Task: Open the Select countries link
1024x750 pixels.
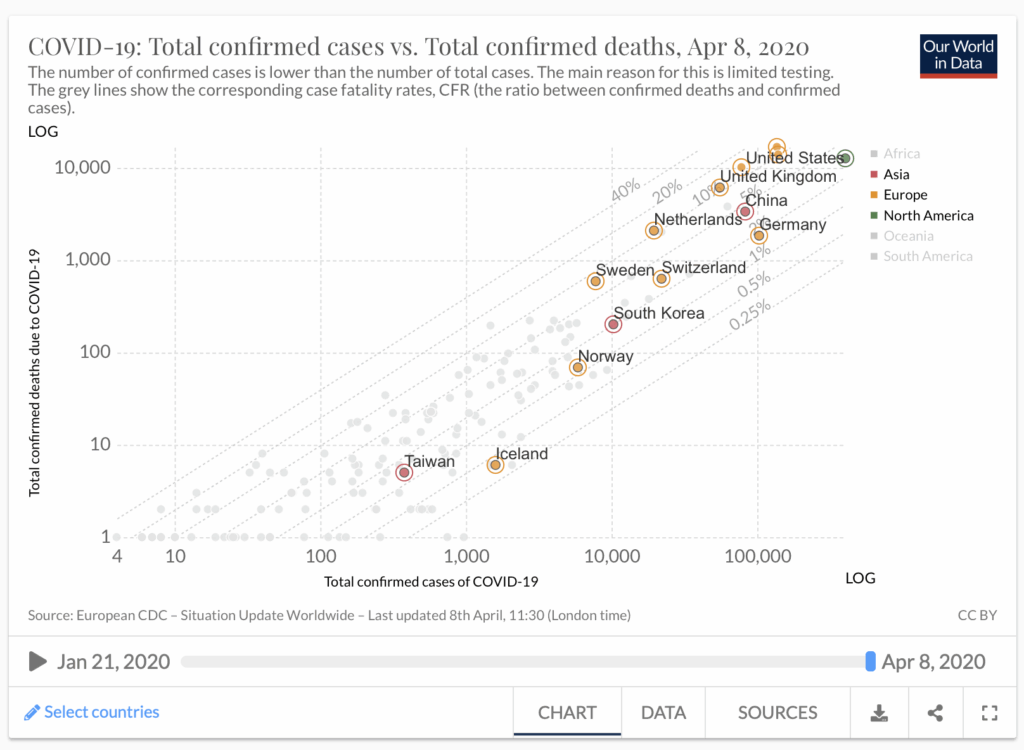Action: click(x=101, y=712)
